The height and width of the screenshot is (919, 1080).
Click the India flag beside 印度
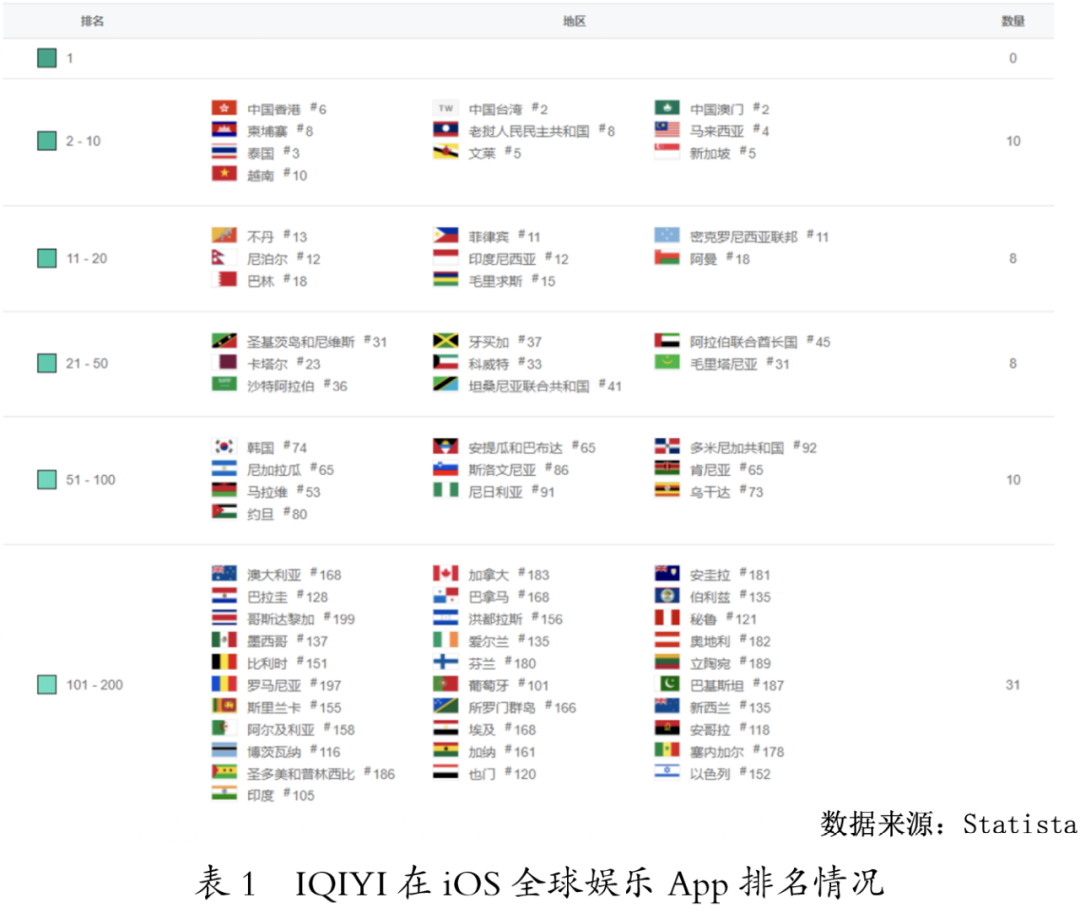coord(224,794)
